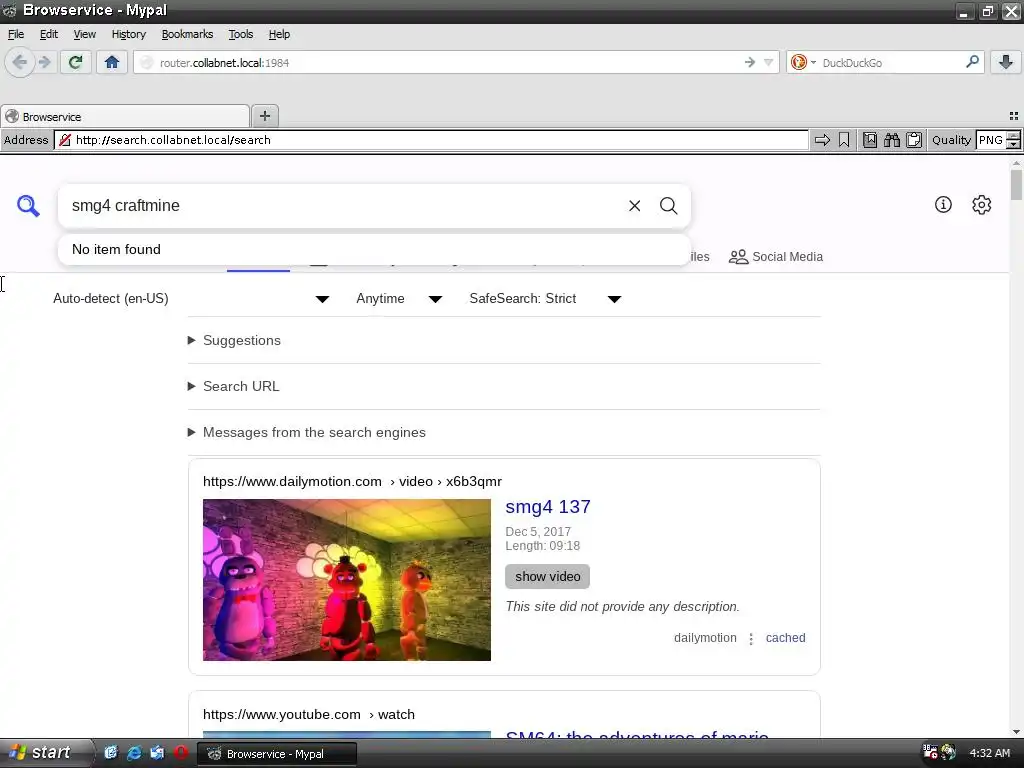Click the binoculars find icon
Image resolution: width=1024 pixels, height=768 pixels.
(892, 140)
